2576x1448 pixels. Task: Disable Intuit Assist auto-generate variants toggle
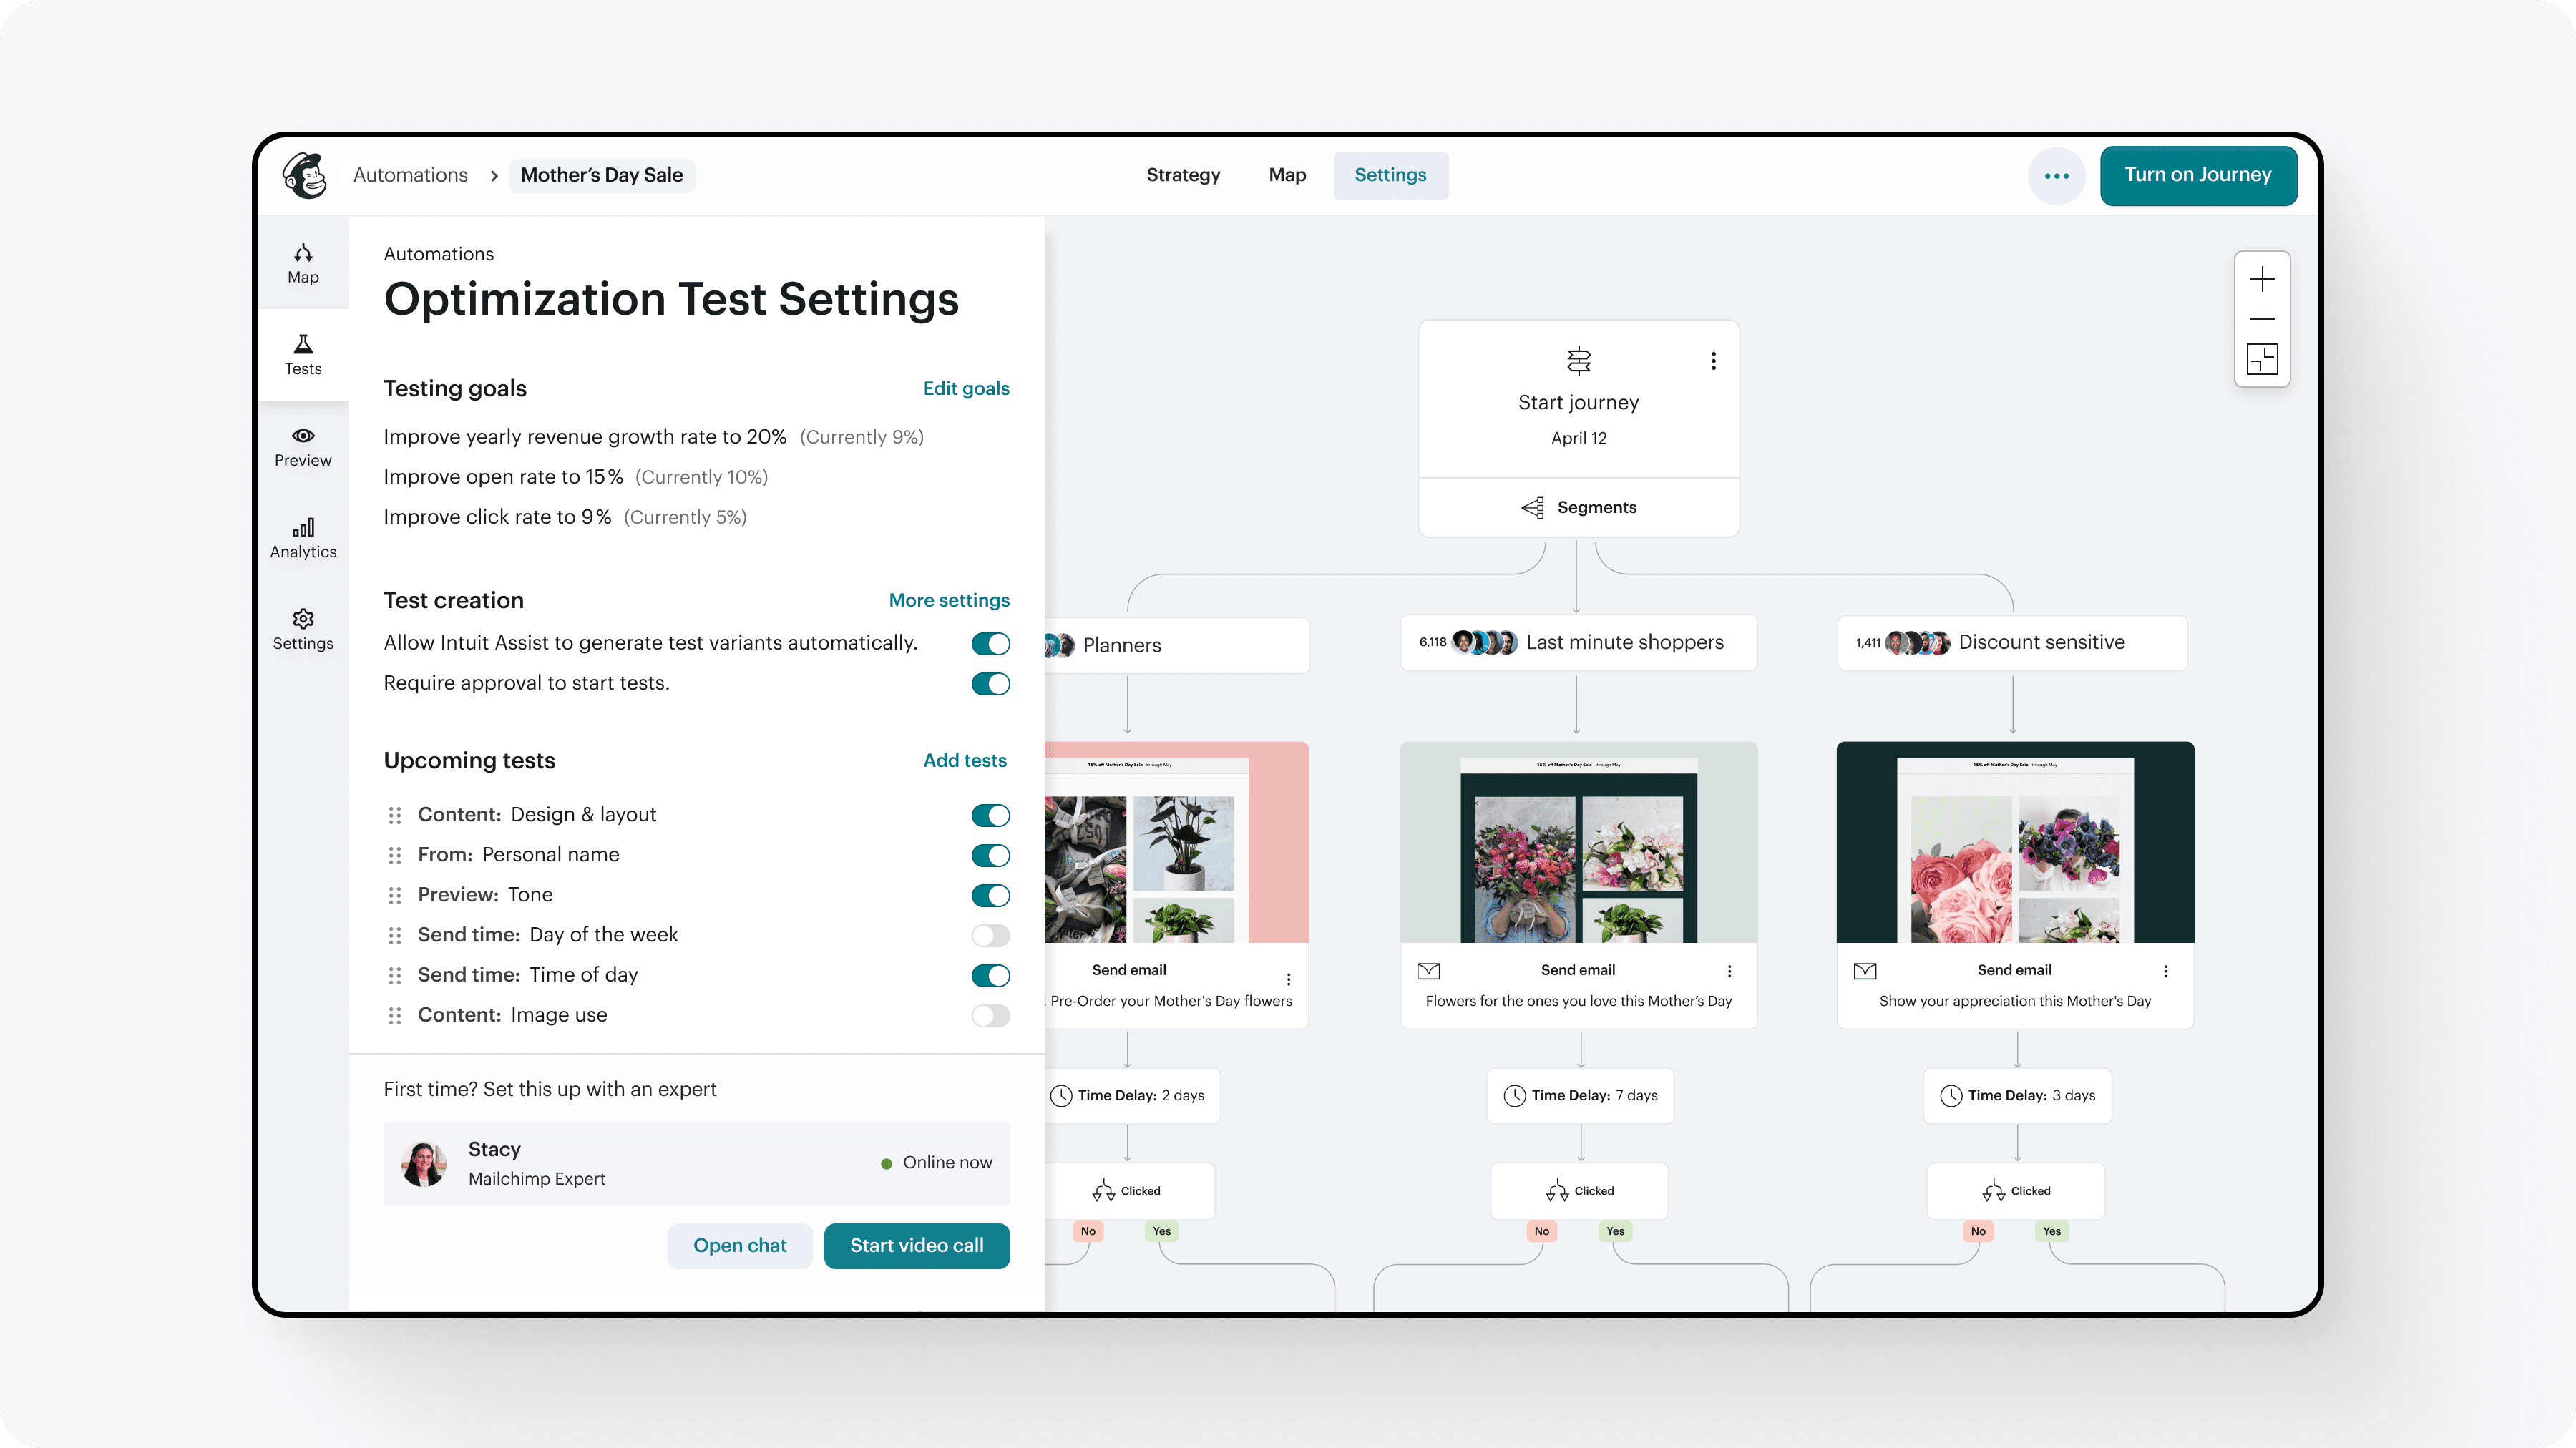990,643
